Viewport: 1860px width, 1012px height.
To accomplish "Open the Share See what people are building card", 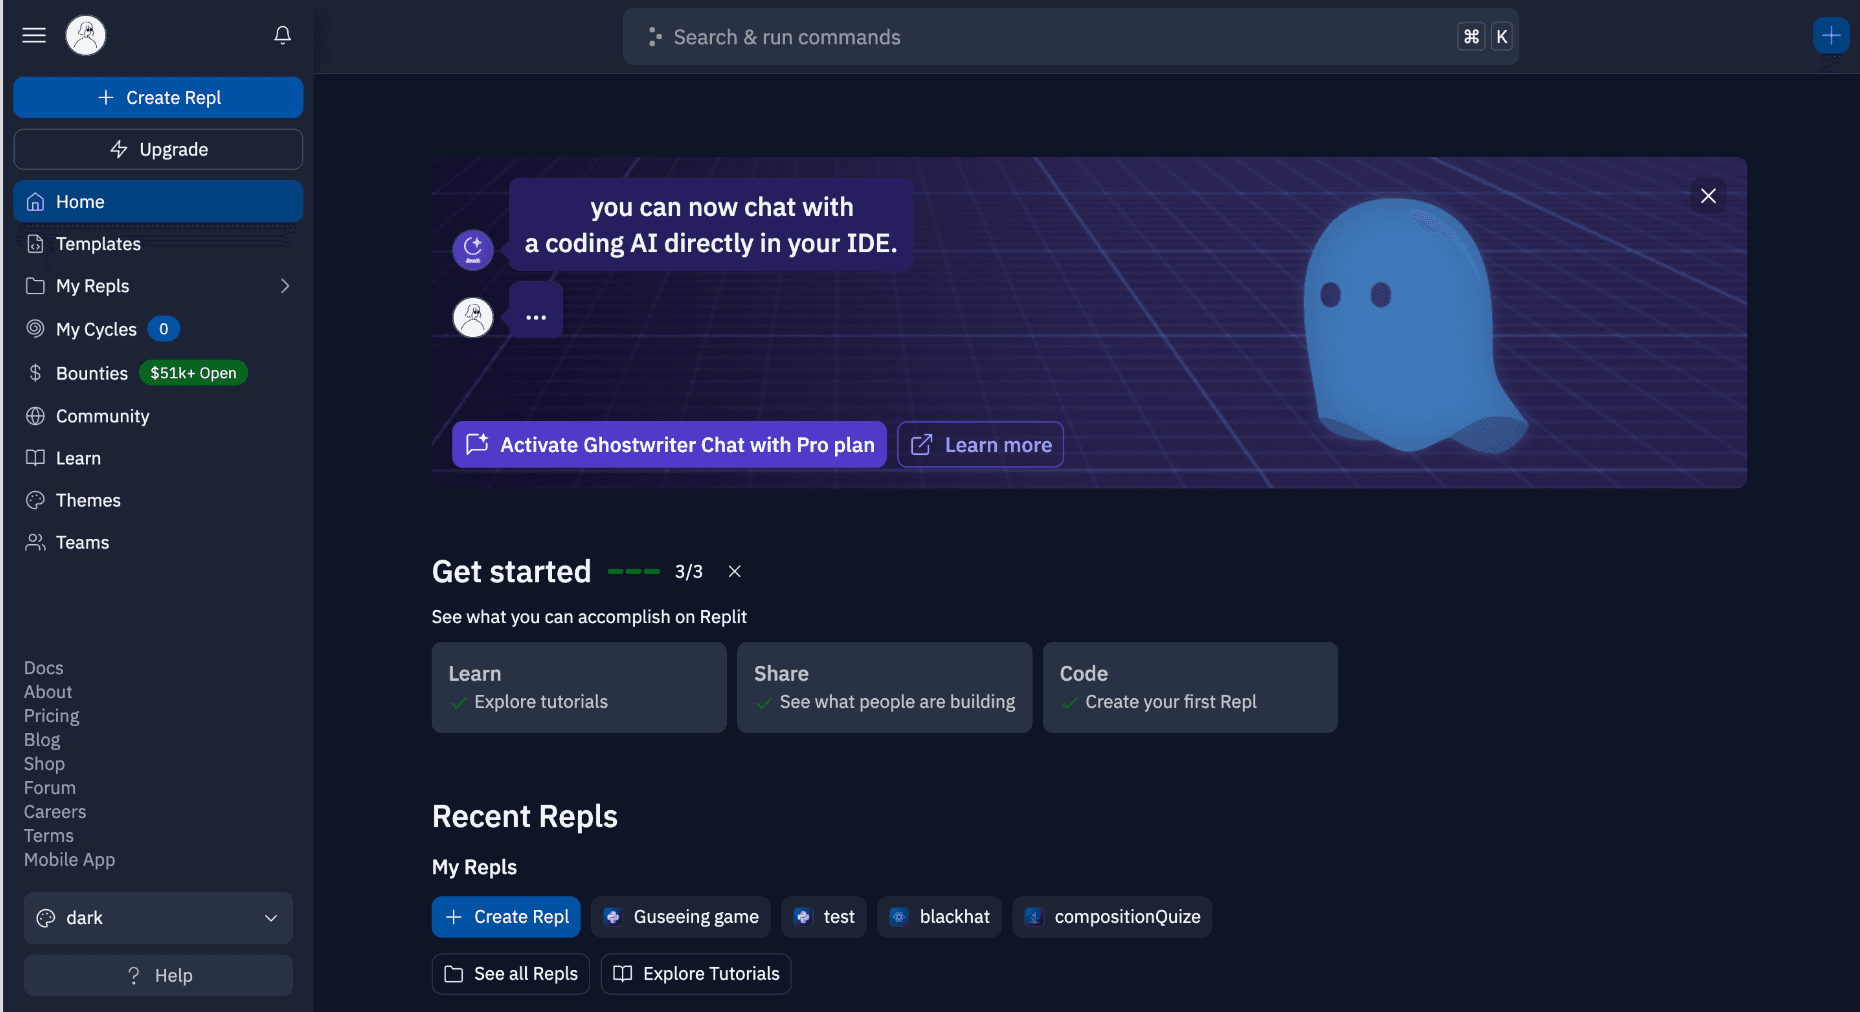I will pos(884,687).
